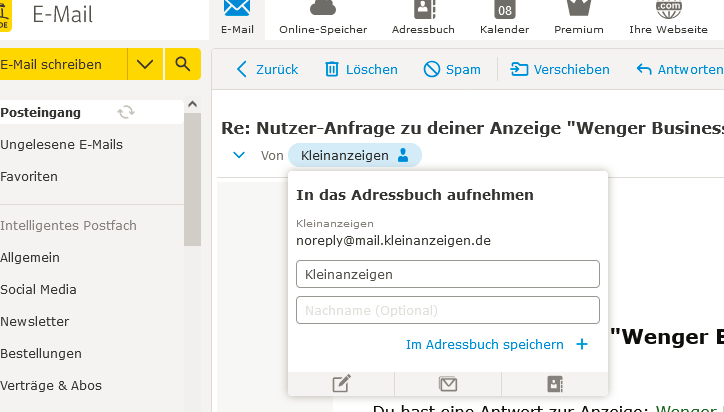The image size is (724, 412).
Task: Open the Kalender icon
Action: coord(504,9)
